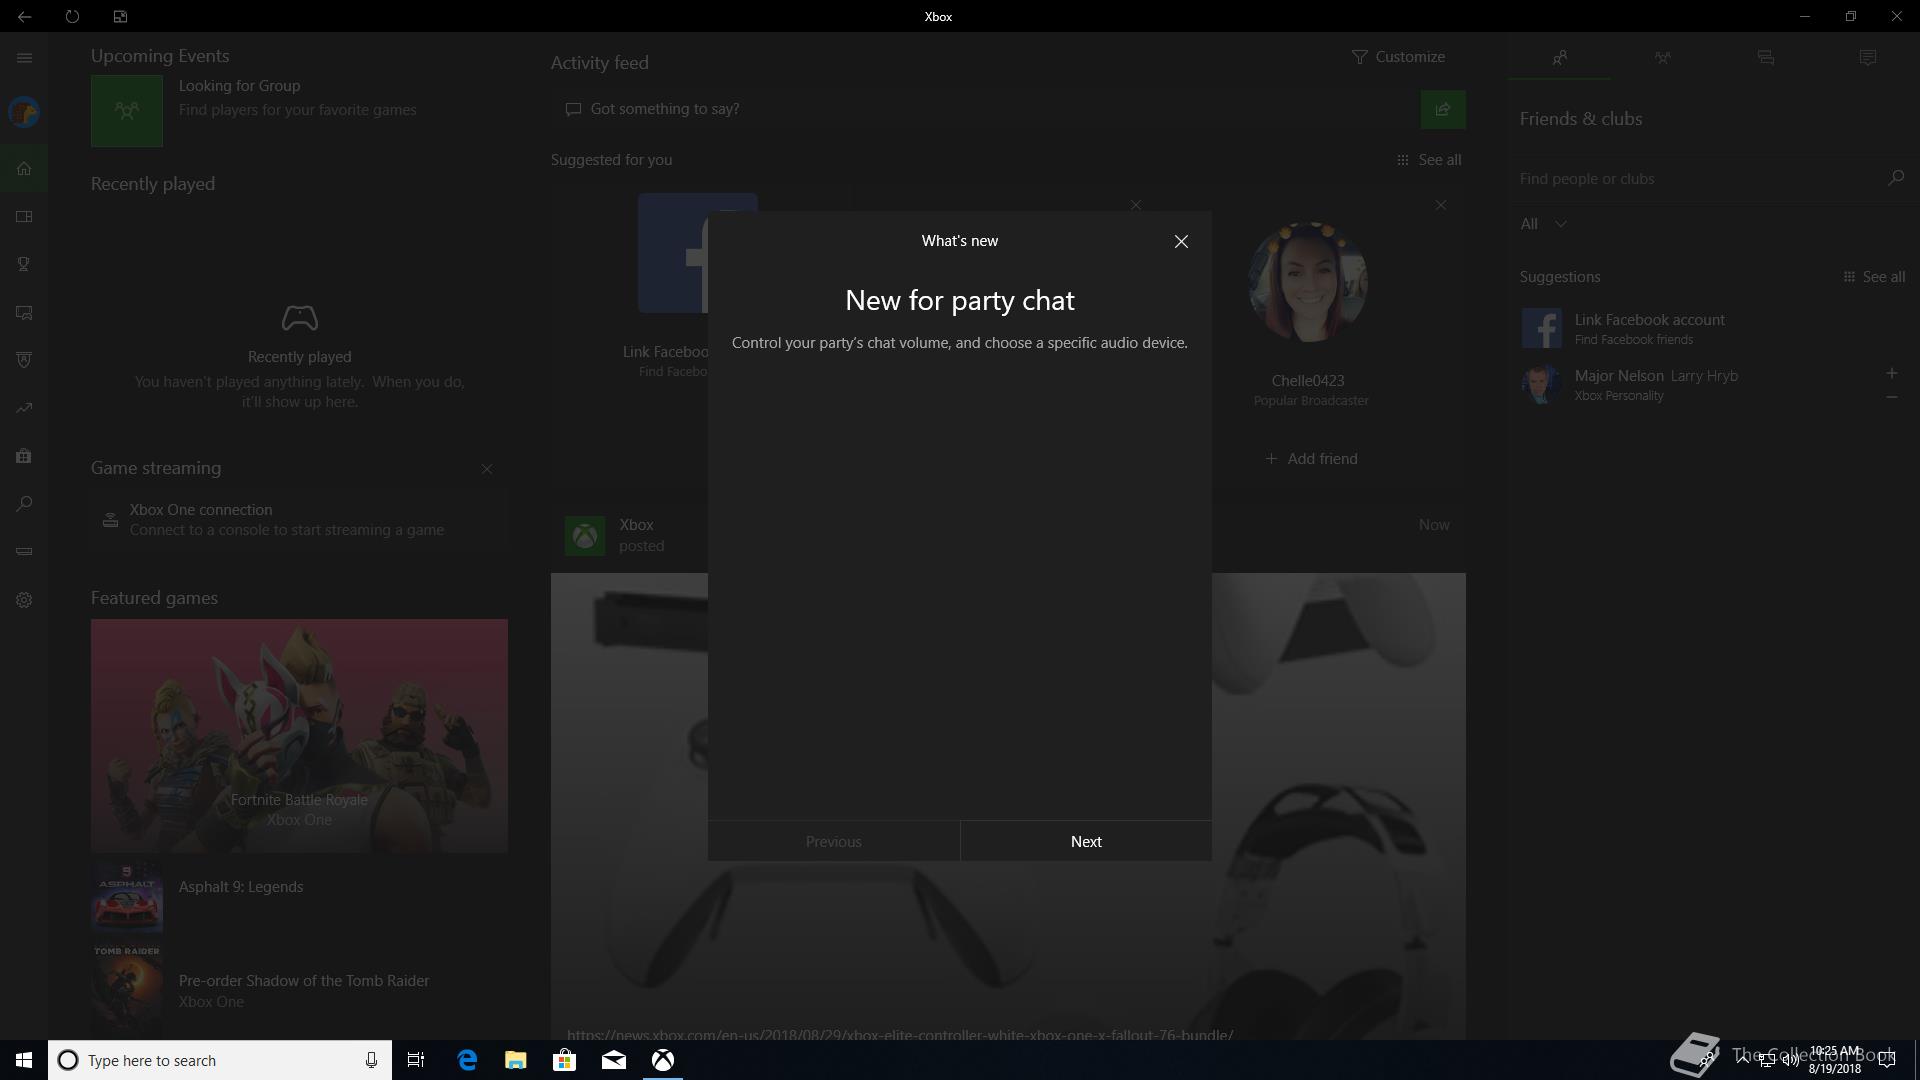Remove Major Nelson suggestion with minus
Image resolution: width=1920 pixels, height=1080 pixels.
click(1891, 397)
